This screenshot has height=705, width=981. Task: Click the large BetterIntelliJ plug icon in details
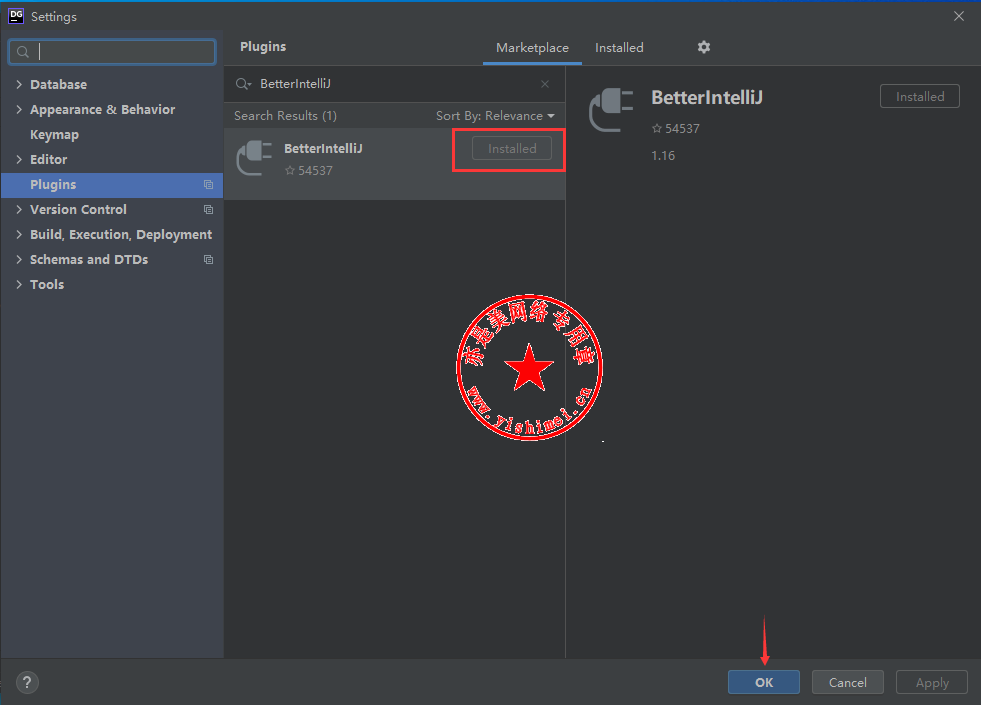(x=611, y=110)
